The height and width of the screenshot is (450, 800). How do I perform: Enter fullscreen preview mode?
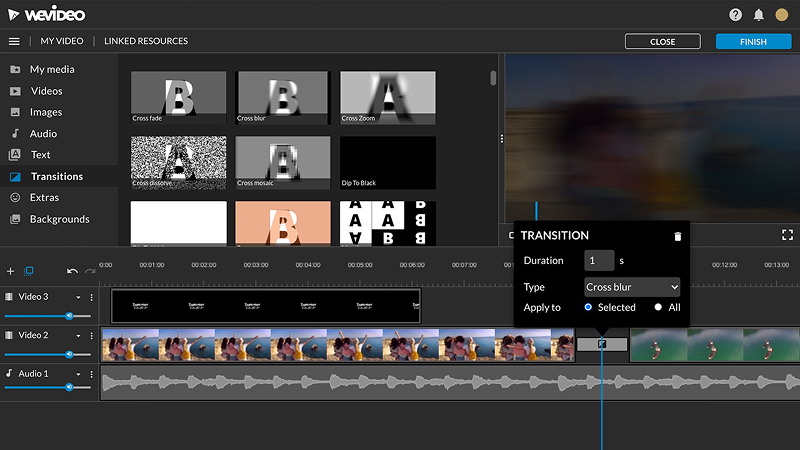point(788,235)
